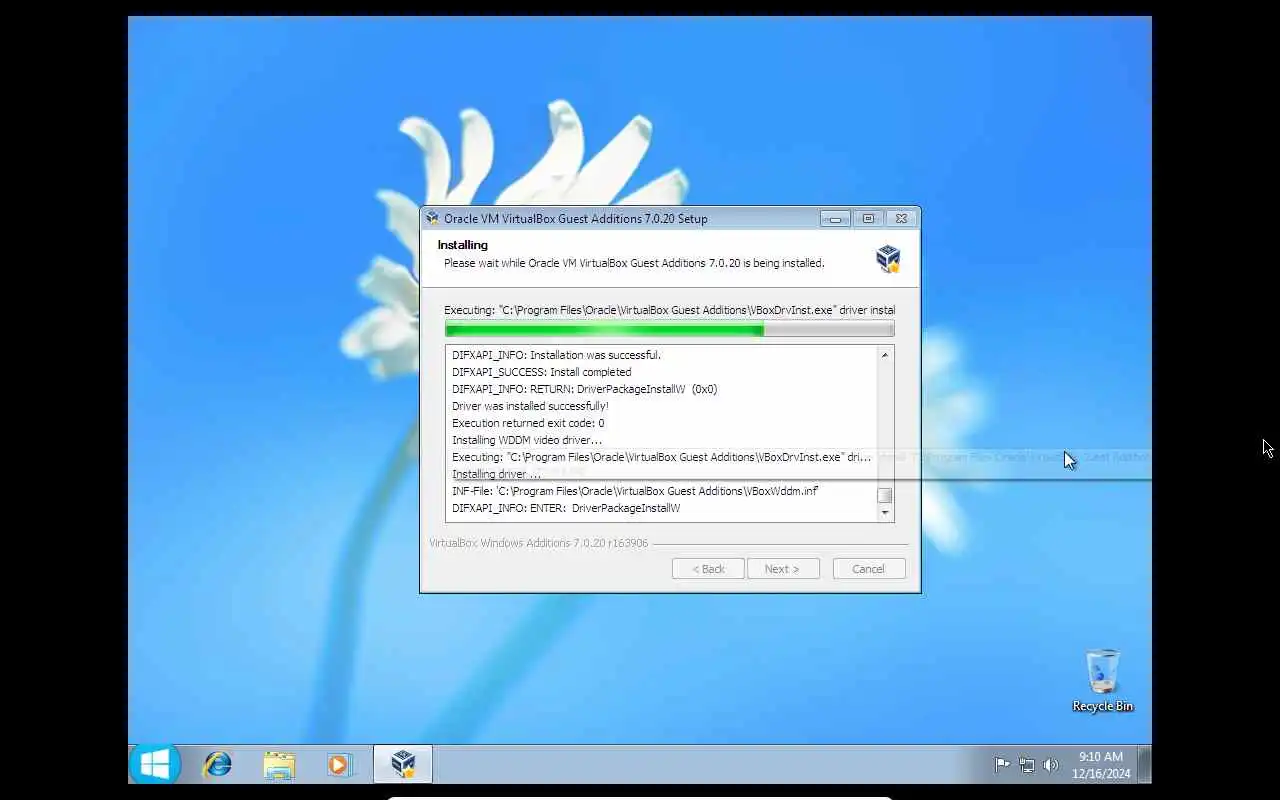
Task: Click the < Back button
Action: pos(708,569)
